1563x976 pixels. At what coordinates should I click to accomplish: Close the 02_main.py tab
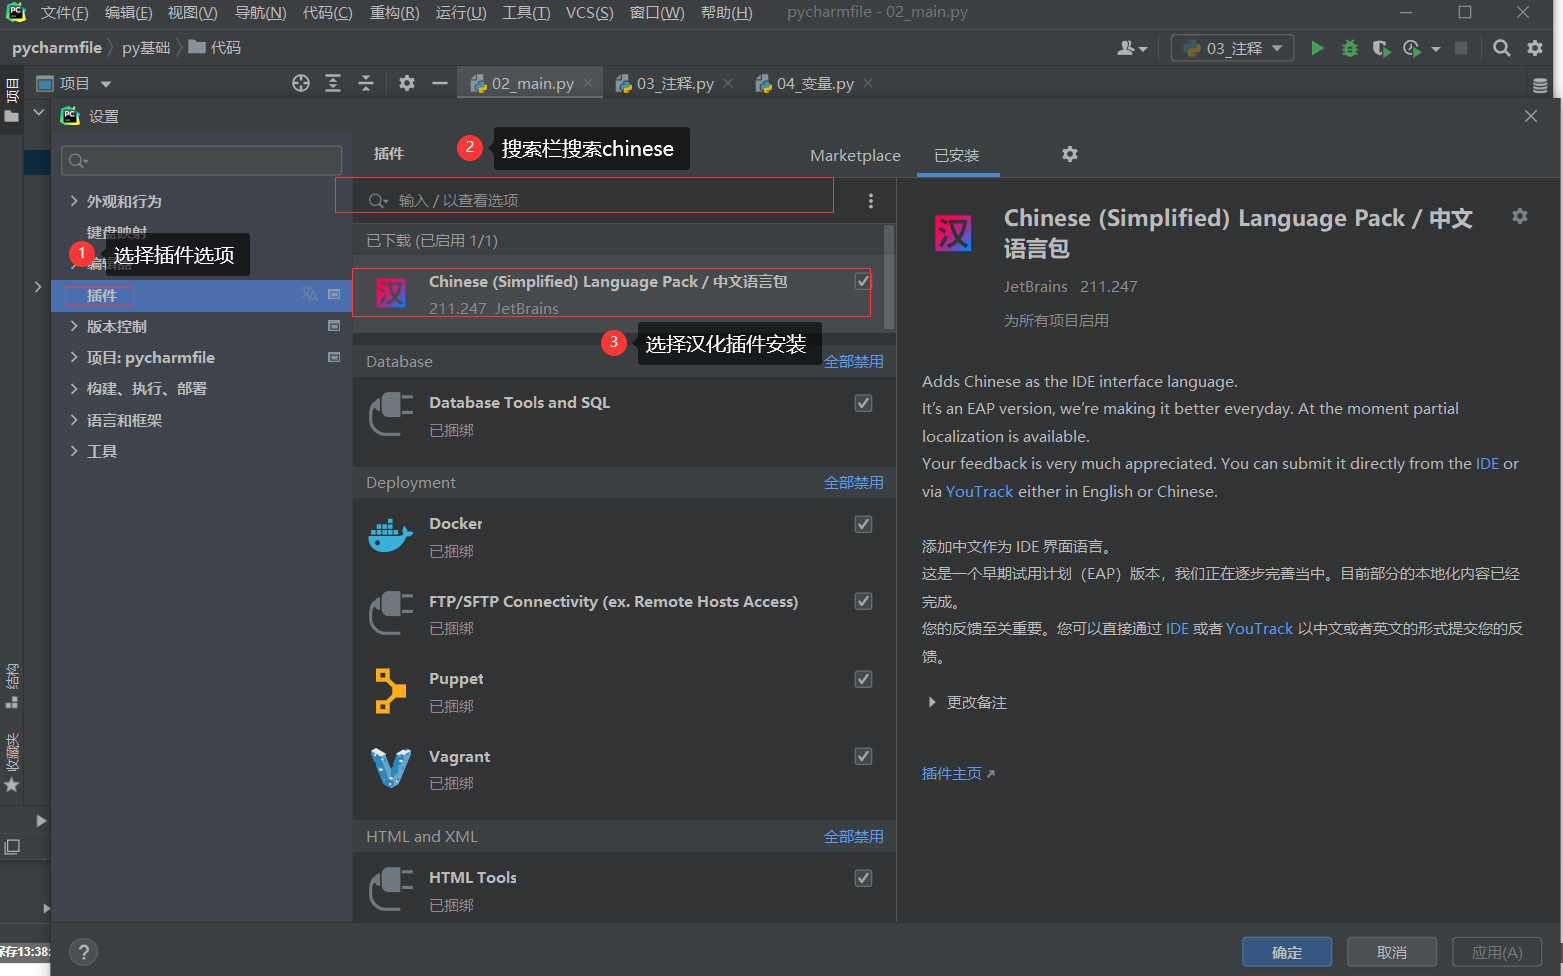pyautogui.click(x=588, y=83)
